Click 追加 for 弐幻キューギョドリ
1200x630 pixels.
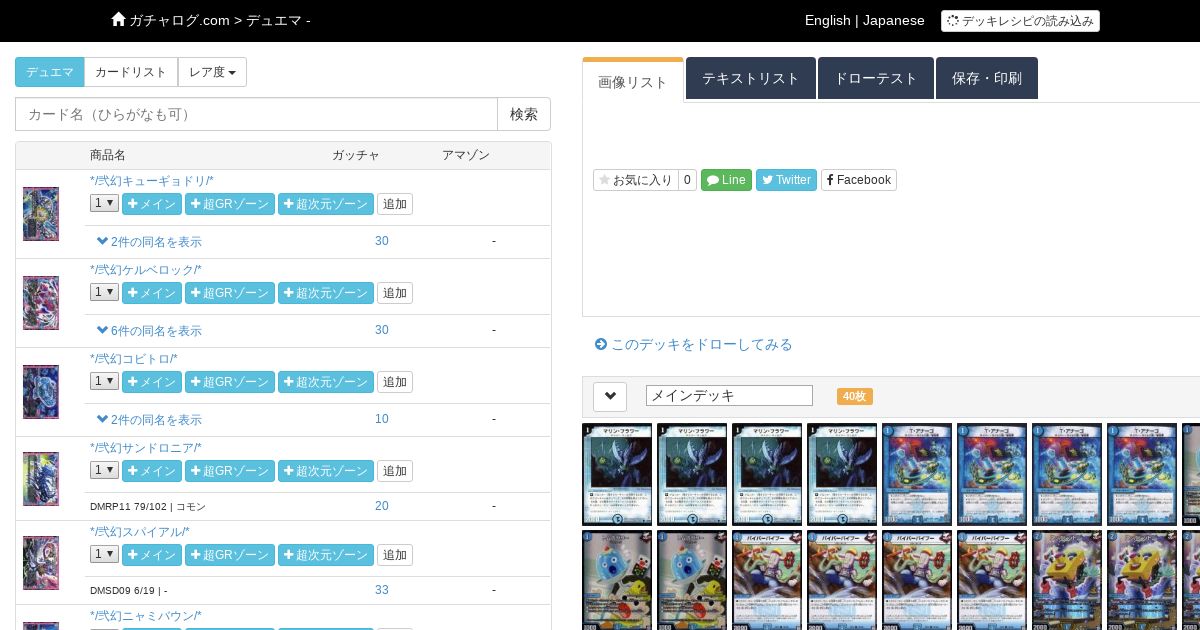coord(395,204)
